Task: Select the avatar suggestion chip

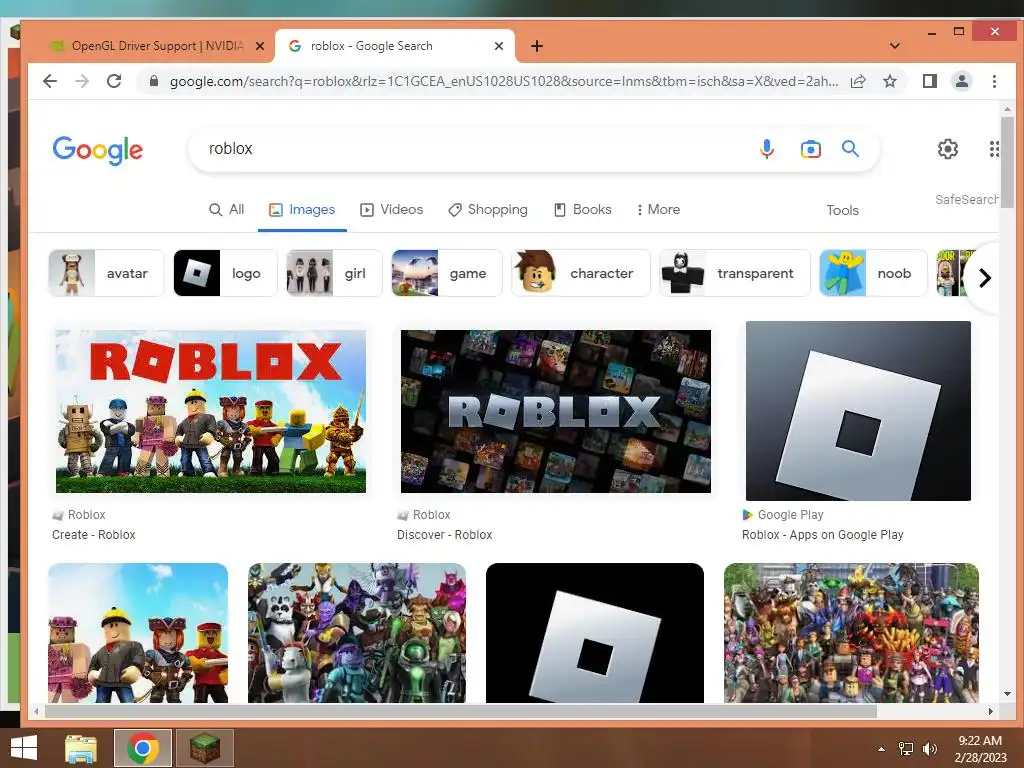Action: [x=106, y=273]
